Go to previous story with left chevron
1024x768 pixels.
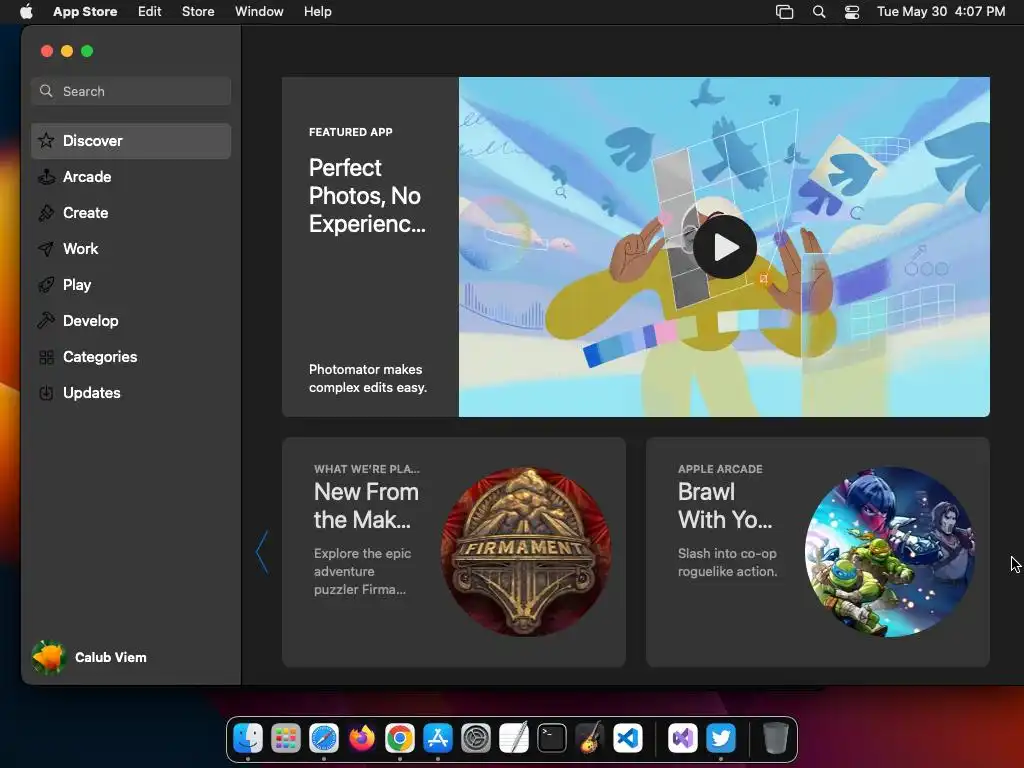tap(262, 552)
